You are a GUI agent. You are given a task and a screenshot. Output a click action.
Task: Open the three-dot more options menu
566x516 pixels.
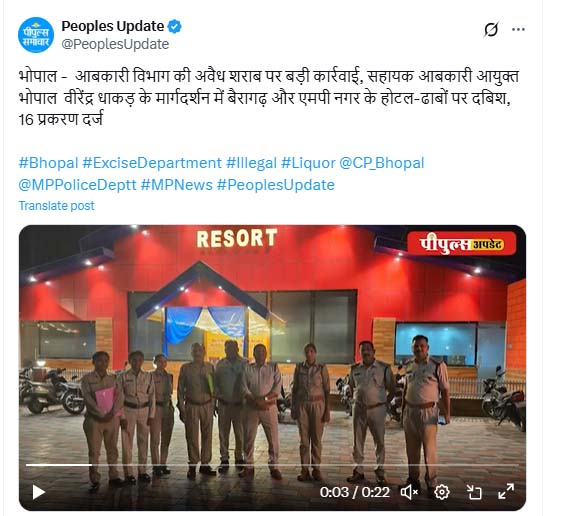point(518,30)
